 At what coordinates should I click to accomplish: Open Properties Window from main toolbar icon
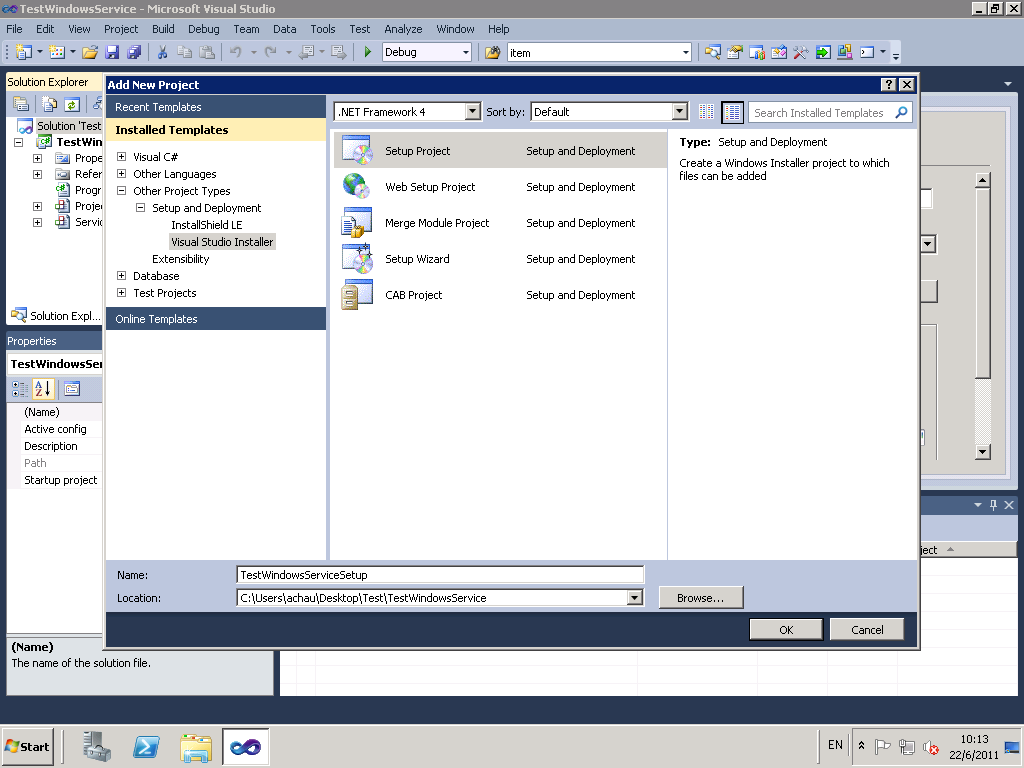(735, 52)
